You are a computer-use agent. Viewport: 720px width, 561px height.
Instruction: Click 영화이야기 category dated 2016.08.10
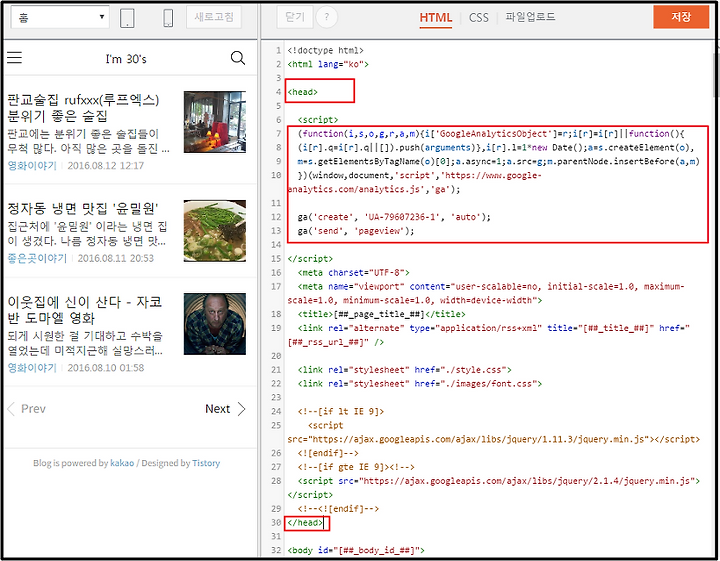point(32,368)
